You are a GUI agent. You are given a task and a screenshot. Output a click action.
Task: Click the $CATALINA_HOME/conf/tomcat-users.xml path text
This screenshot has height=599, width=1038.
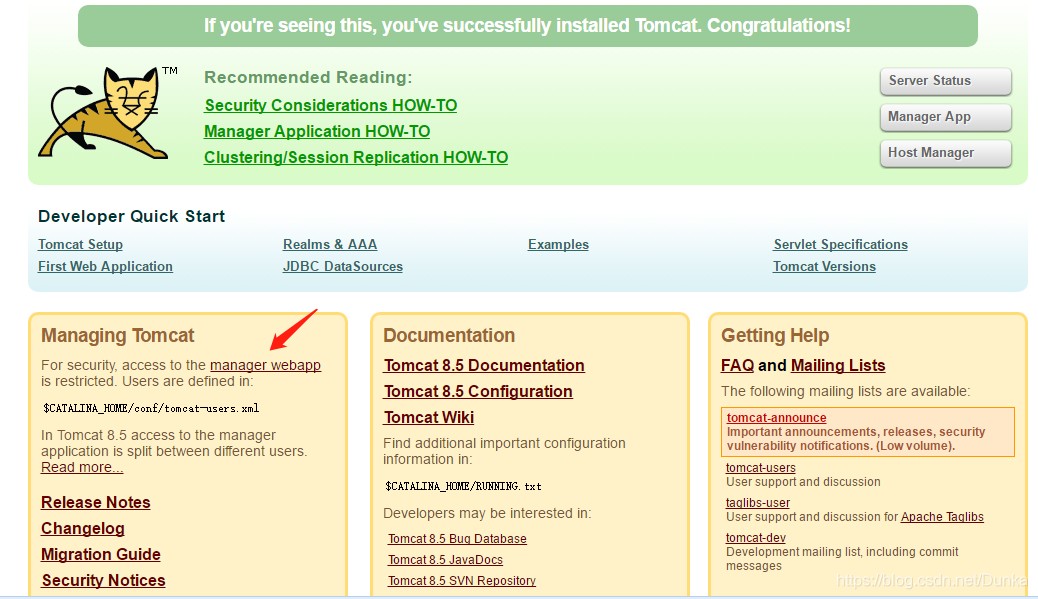click(151, 408)
